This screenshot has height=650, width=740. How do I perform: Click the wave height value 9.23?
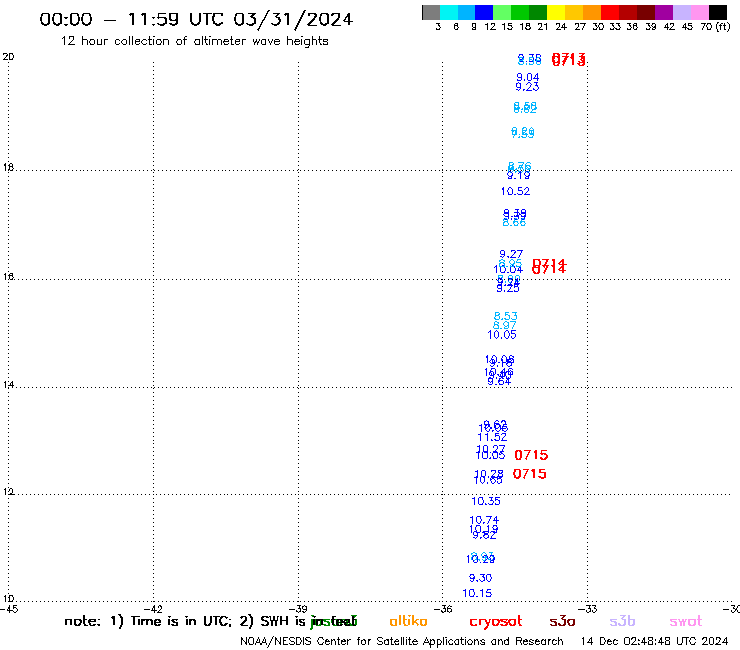tap(527, 87)
